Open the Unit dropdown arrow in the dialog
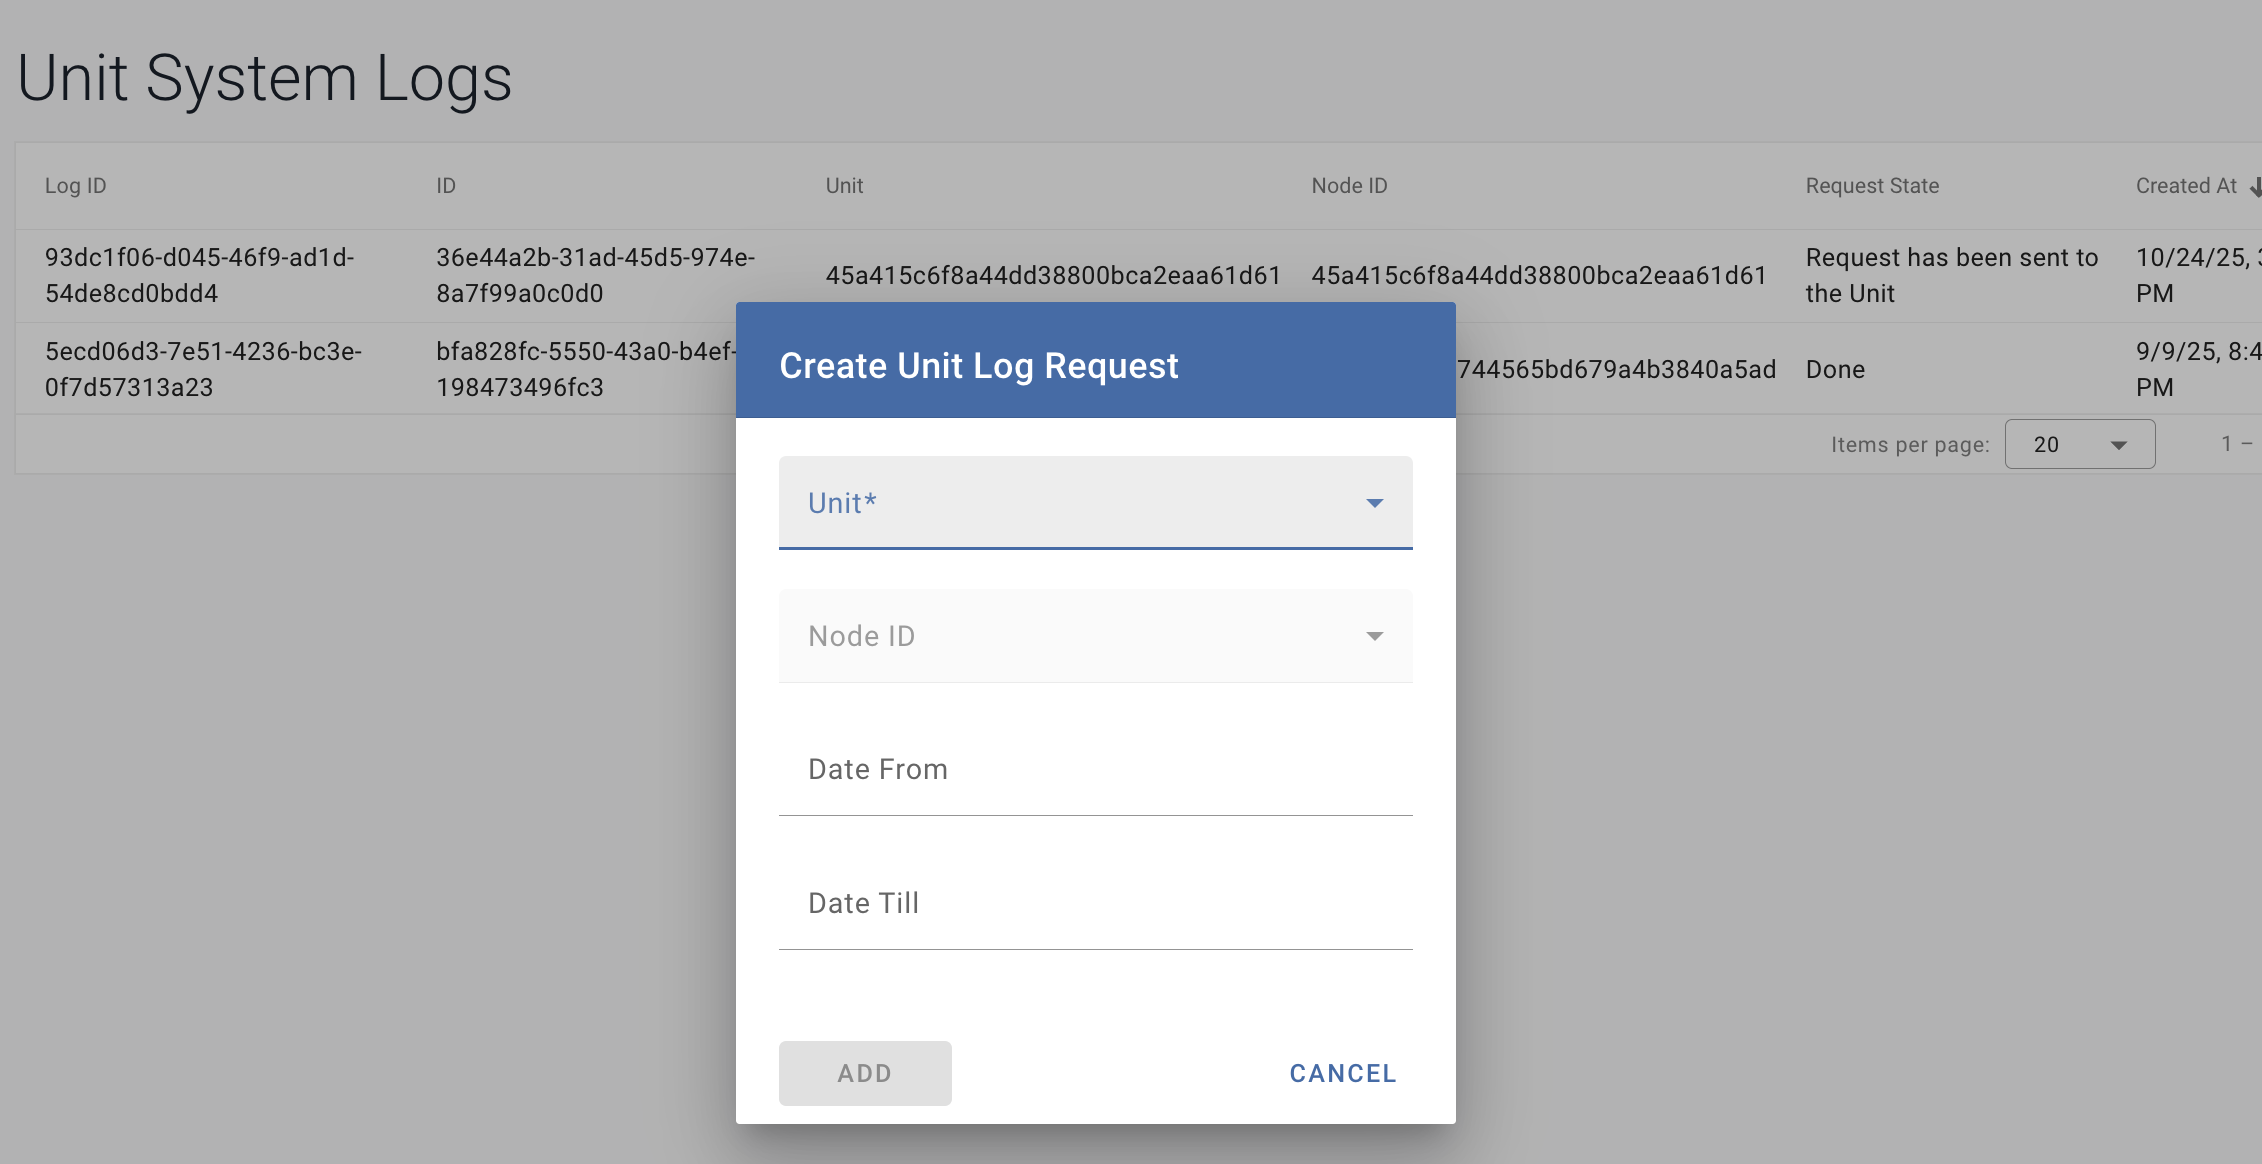This screenshot has width=2262, height=1164. 1376,503
